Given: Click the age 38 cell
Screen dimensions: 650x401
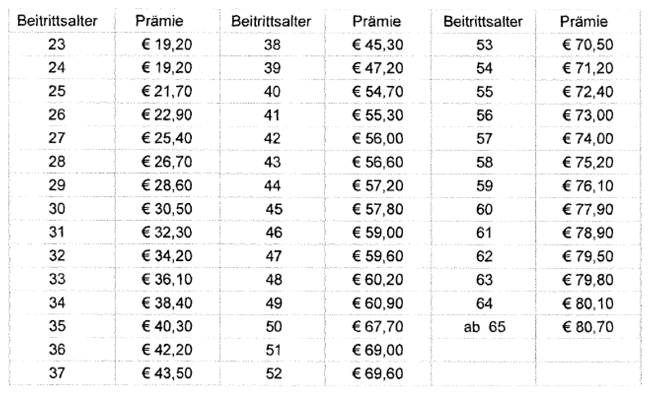Looking at the screenshot, I should [x=271, y=45].
